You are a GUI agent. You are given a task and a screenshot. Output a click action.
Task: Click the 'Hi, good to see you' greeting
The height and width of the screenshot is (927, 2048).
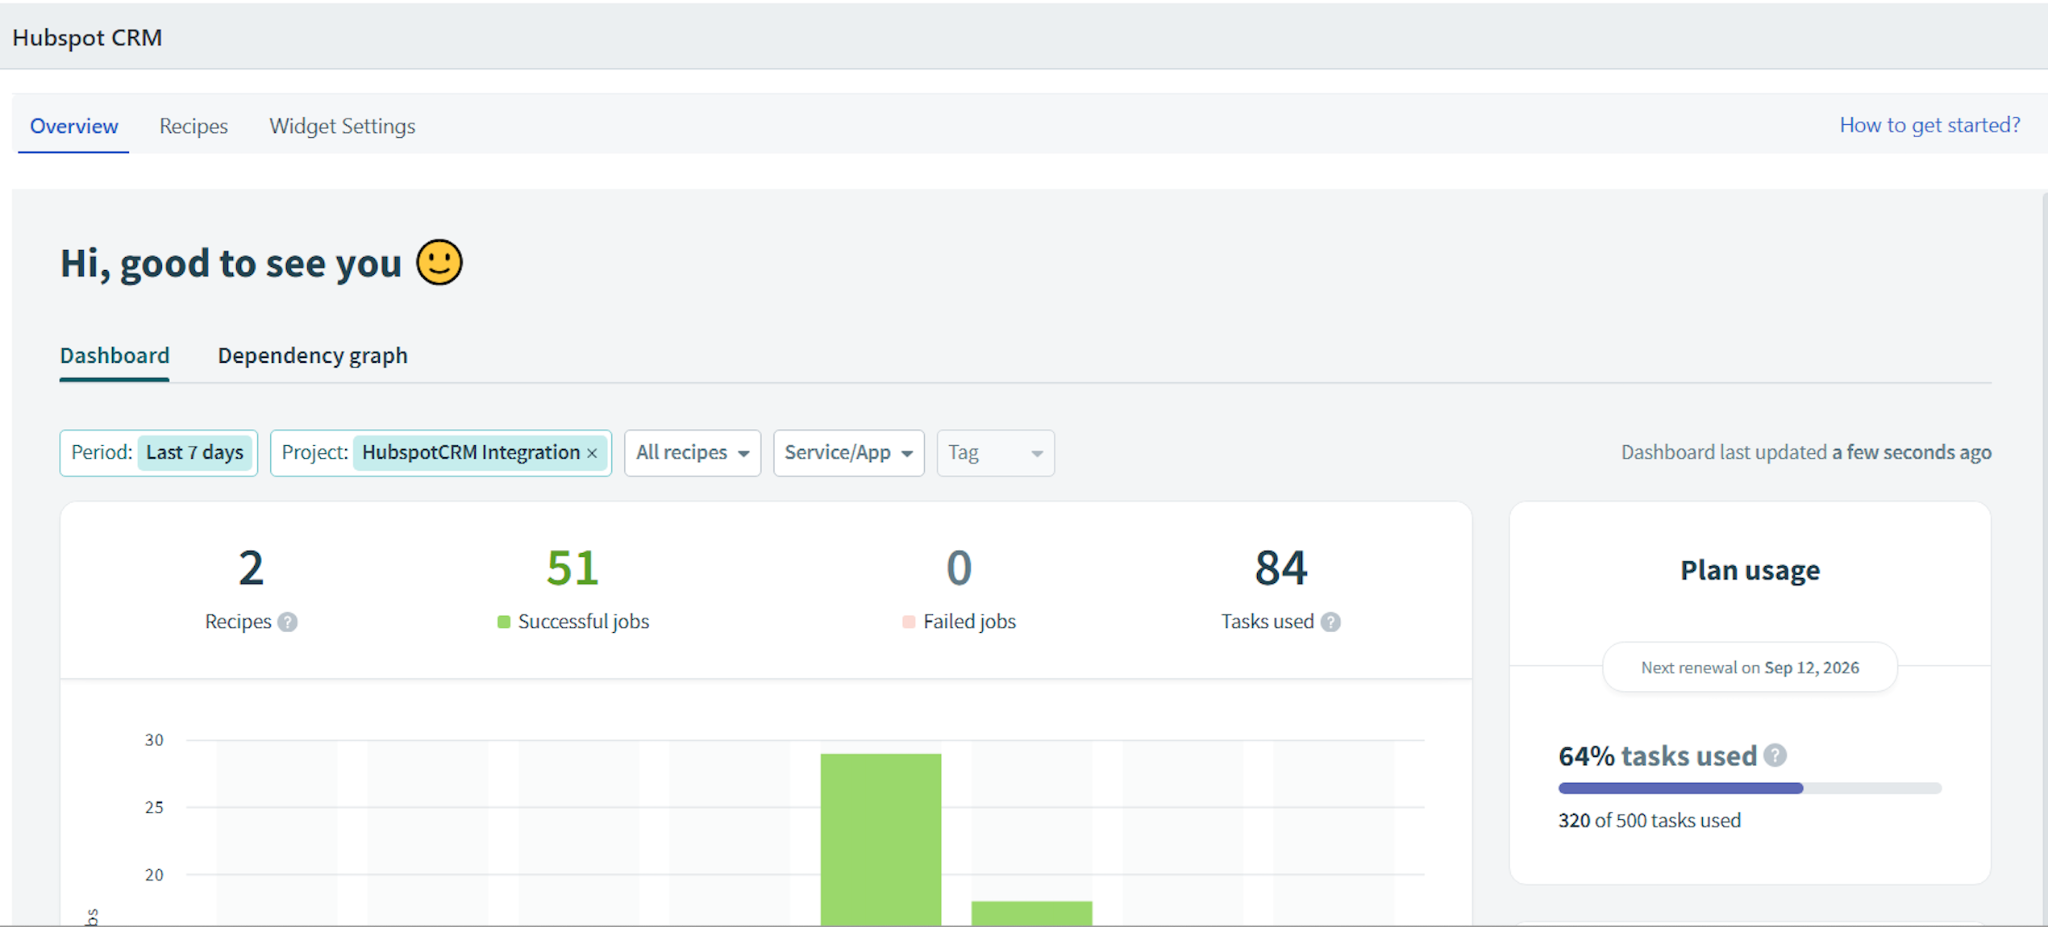231,264
